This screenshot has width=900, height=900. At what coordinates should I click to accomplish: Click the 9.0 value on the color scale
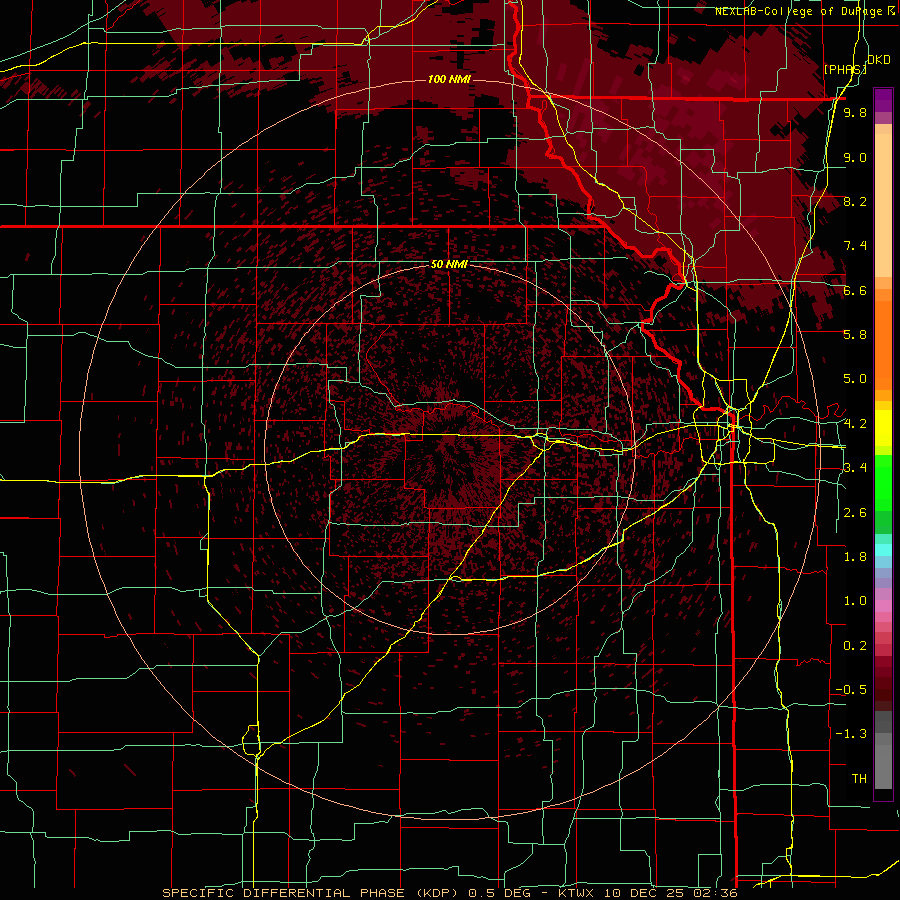(855, 157)
